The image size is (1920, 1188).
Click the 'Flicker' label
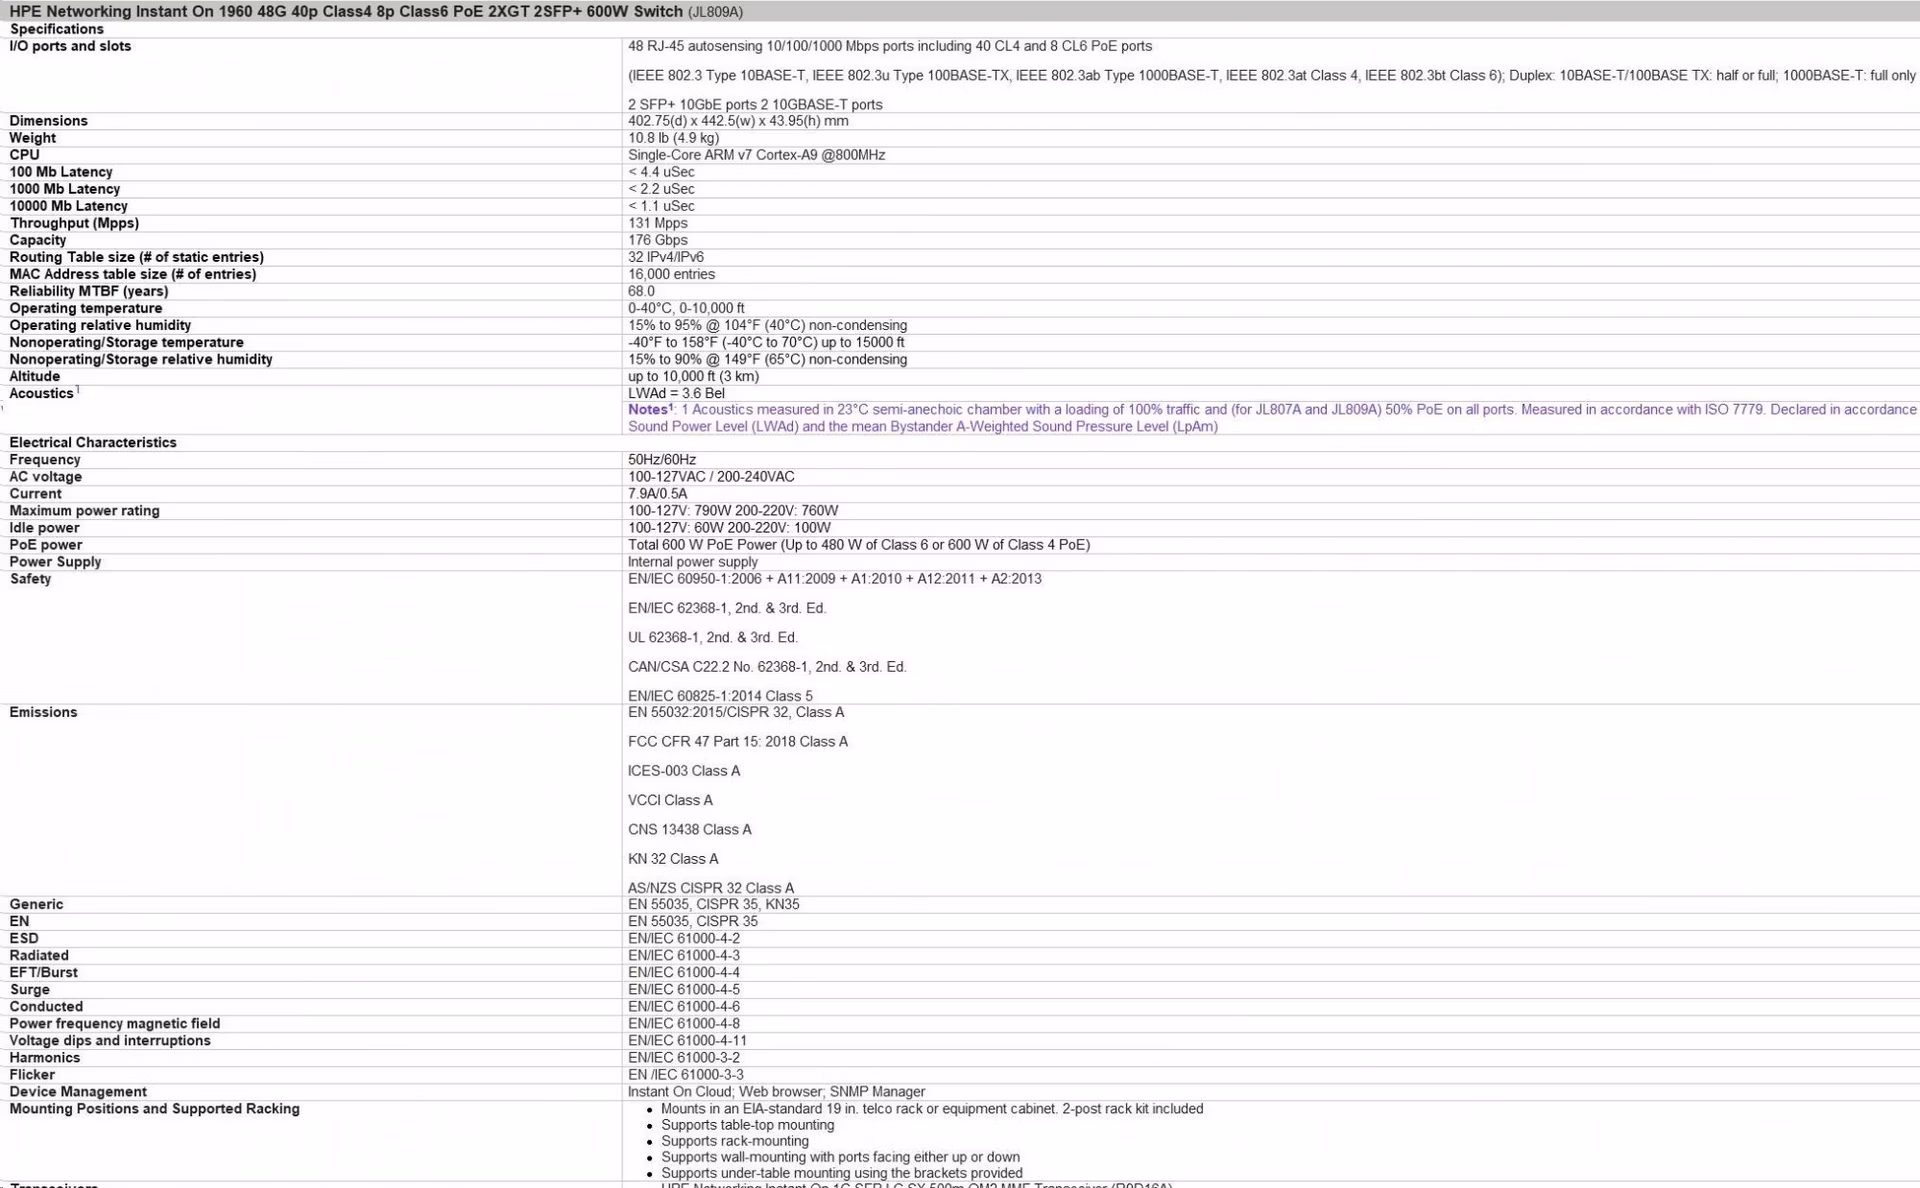click(32, 1075)
